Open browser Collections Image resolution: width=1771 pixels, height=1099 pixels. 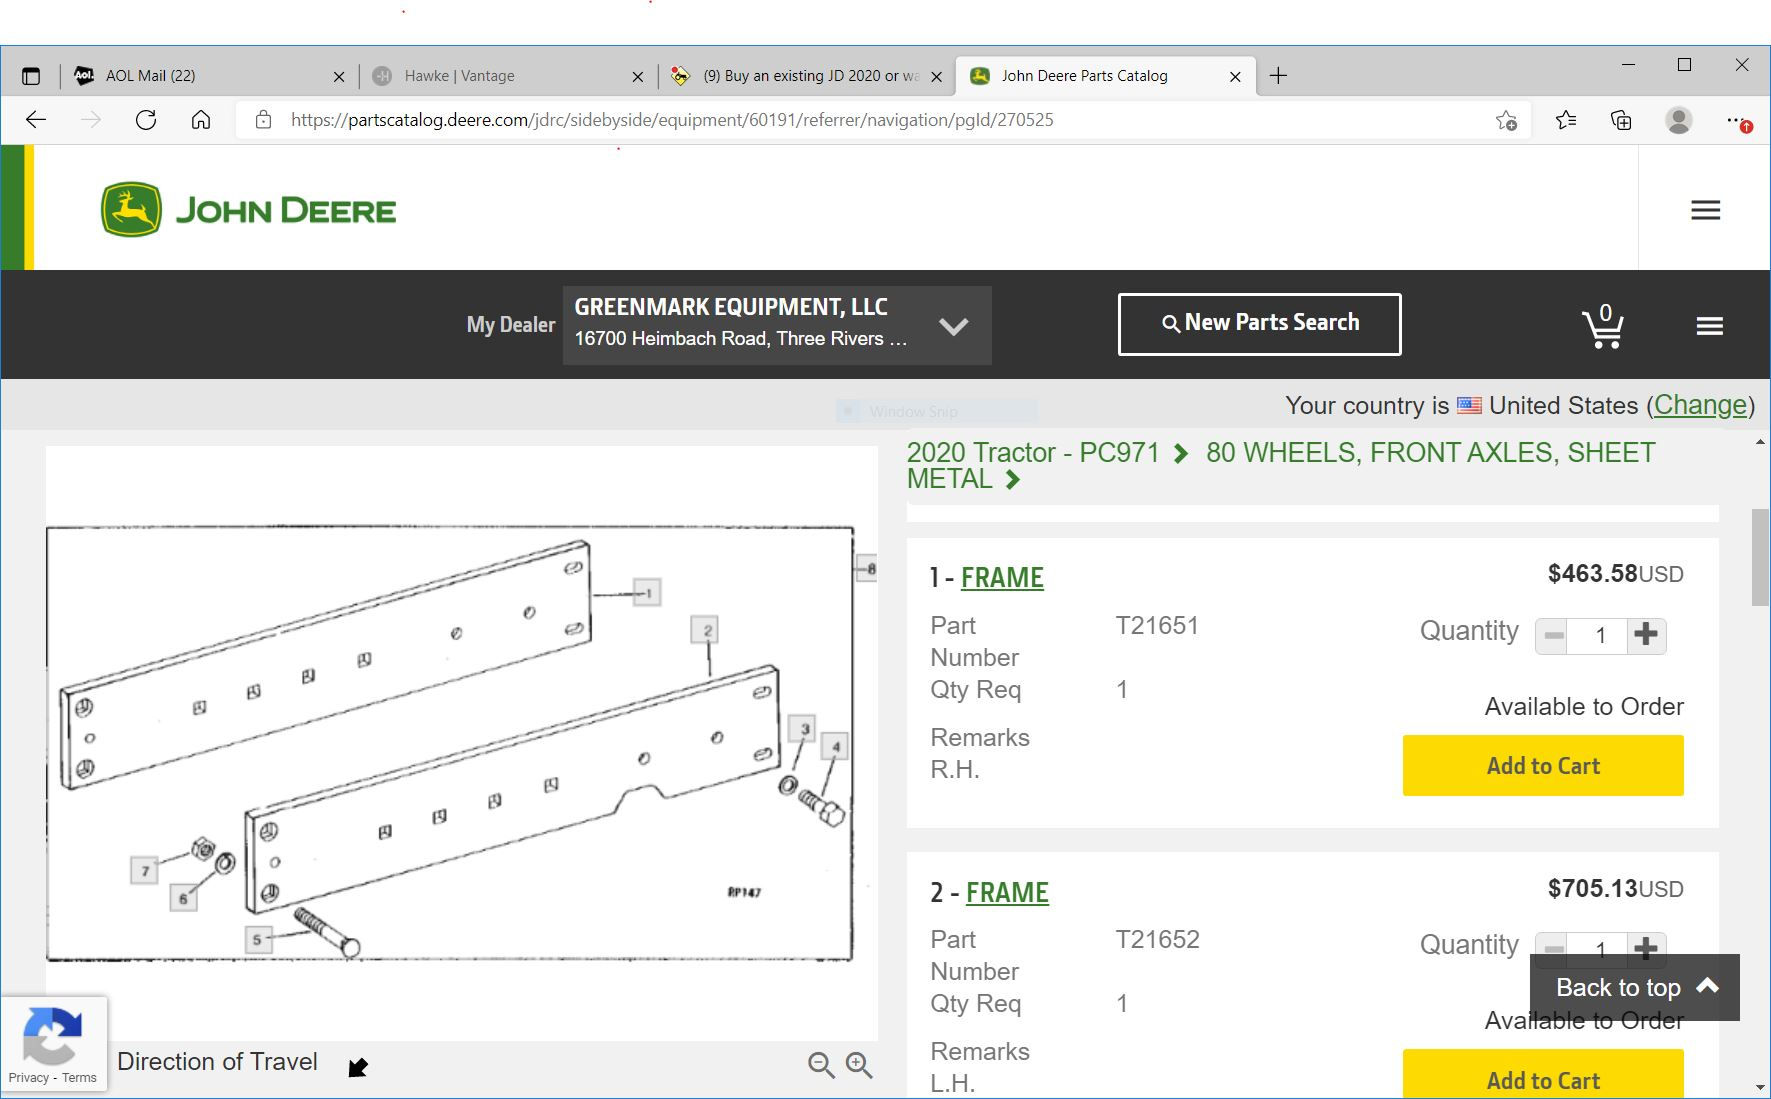click(x=1621, y=120)
